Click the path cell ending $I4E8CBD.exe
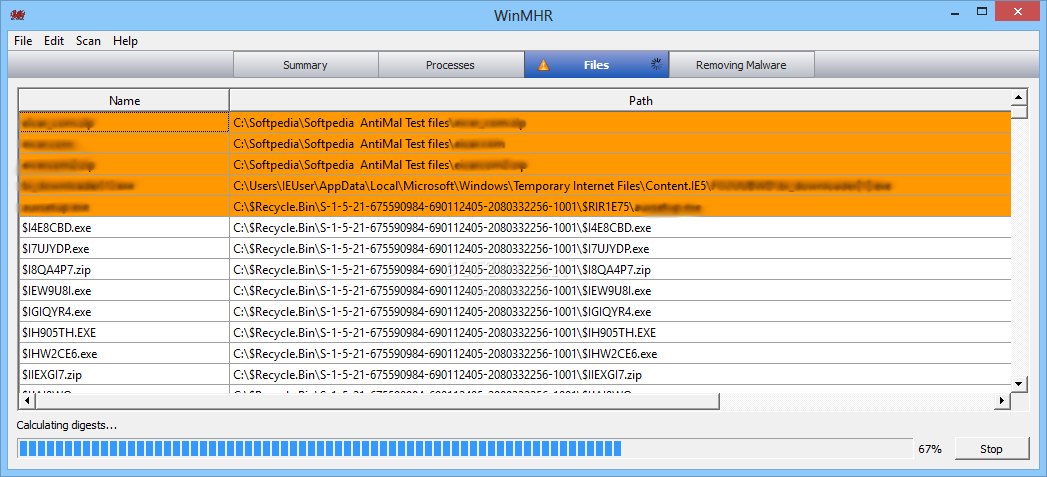The height and width of the screenshot is (477, 1047). click(x=620, y=228)
